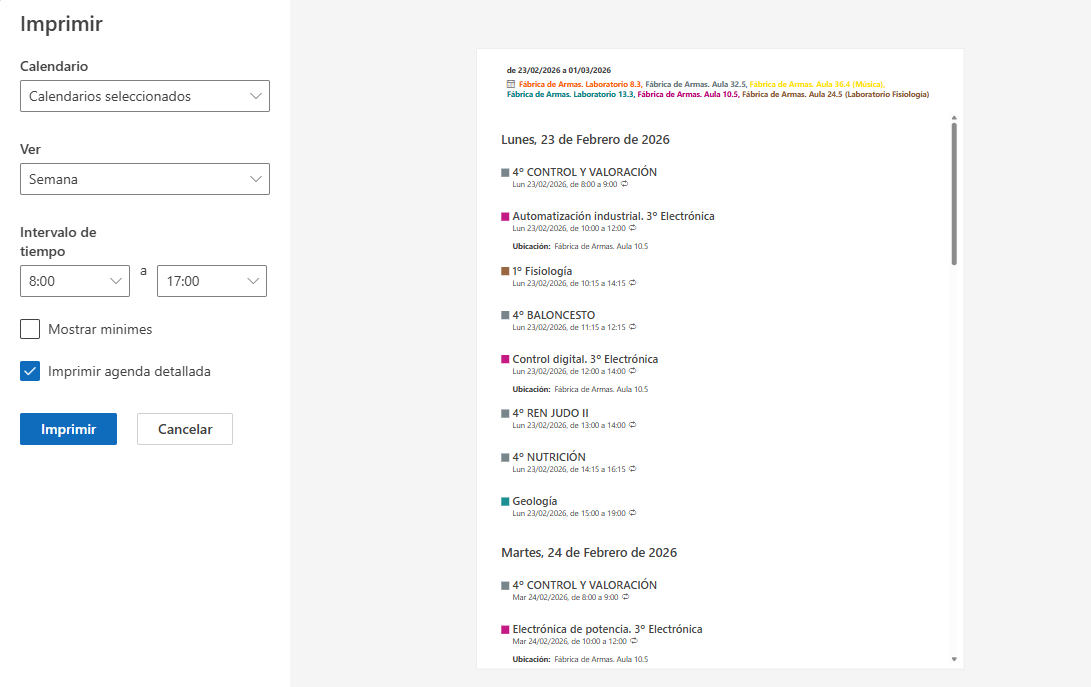Enable the Mostrar minimes checkbox
1091x687 pixels.
[x=30, y=328]
